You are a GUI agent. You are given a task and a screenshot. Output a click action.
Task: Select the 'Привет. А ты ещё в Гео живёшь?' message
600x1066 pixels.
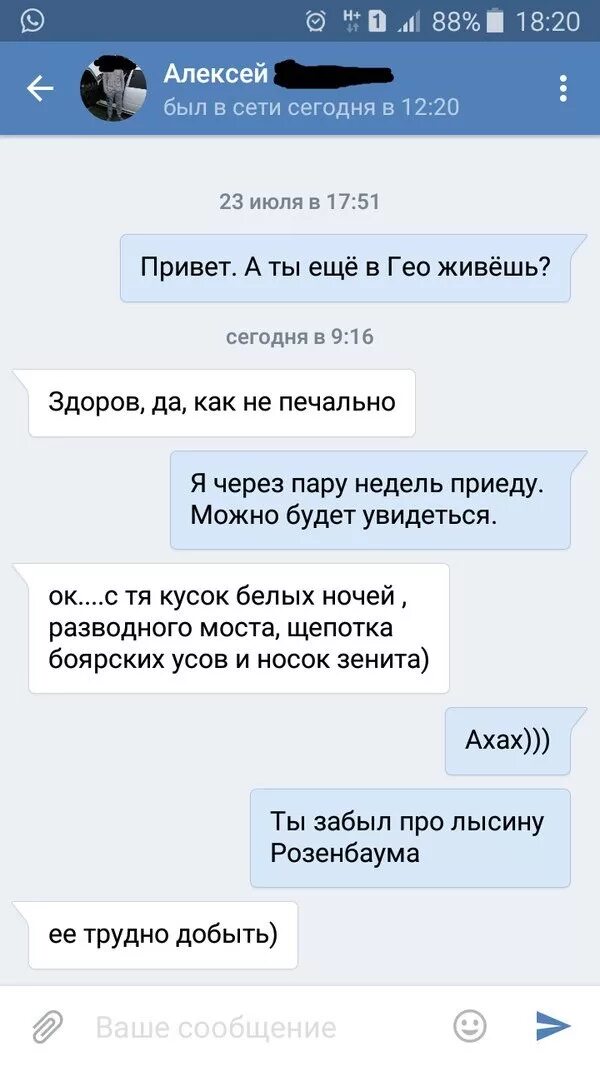345,268
